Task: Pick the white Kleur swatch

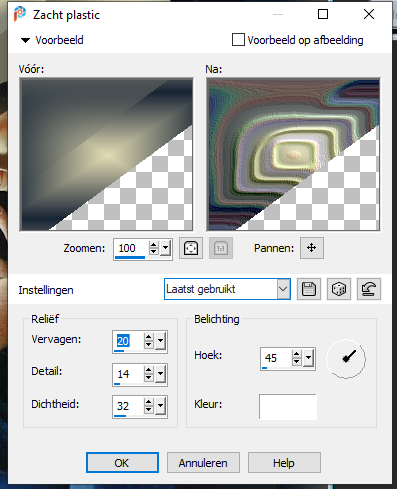Action: (288, 406)
